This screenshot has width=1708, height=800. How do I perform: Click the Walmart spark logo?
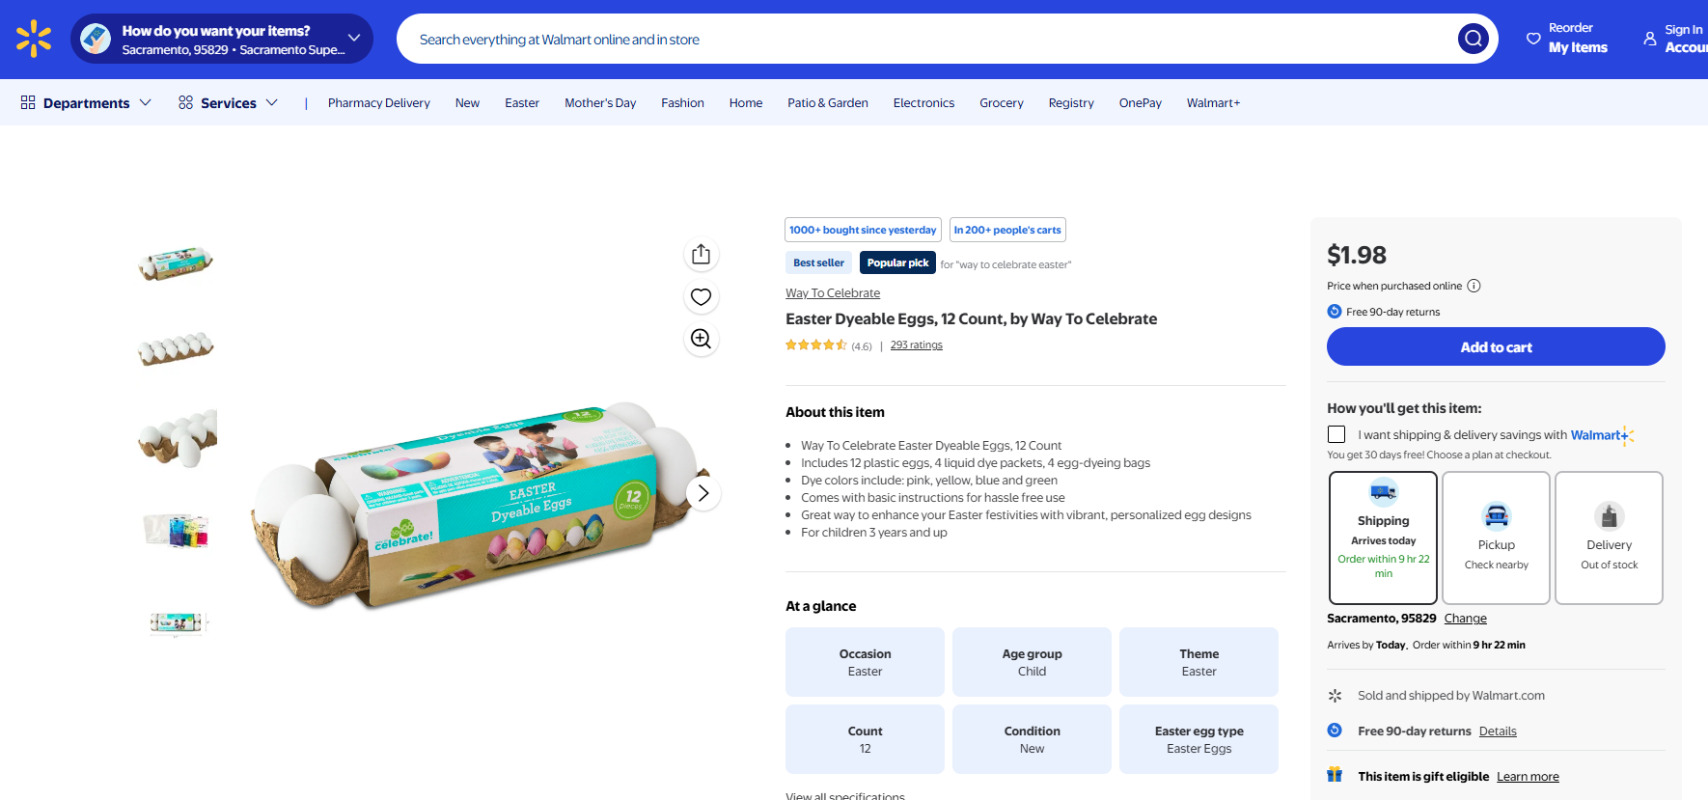click(33, 39)
